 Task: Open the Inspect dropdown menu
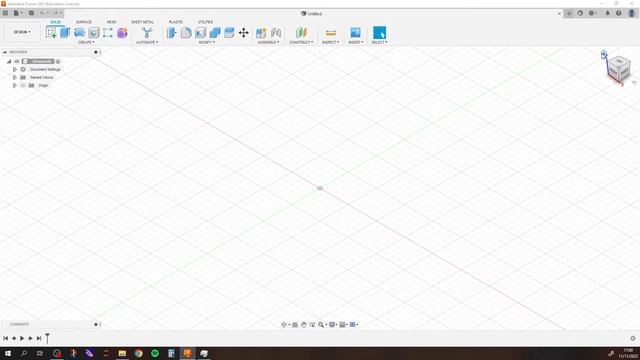(331, 42)
